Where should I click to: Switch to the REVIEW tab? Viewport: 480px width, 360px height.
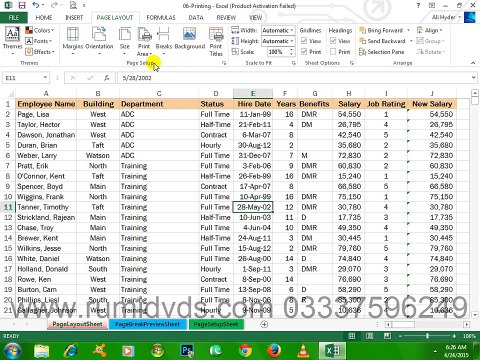point(226,18)
